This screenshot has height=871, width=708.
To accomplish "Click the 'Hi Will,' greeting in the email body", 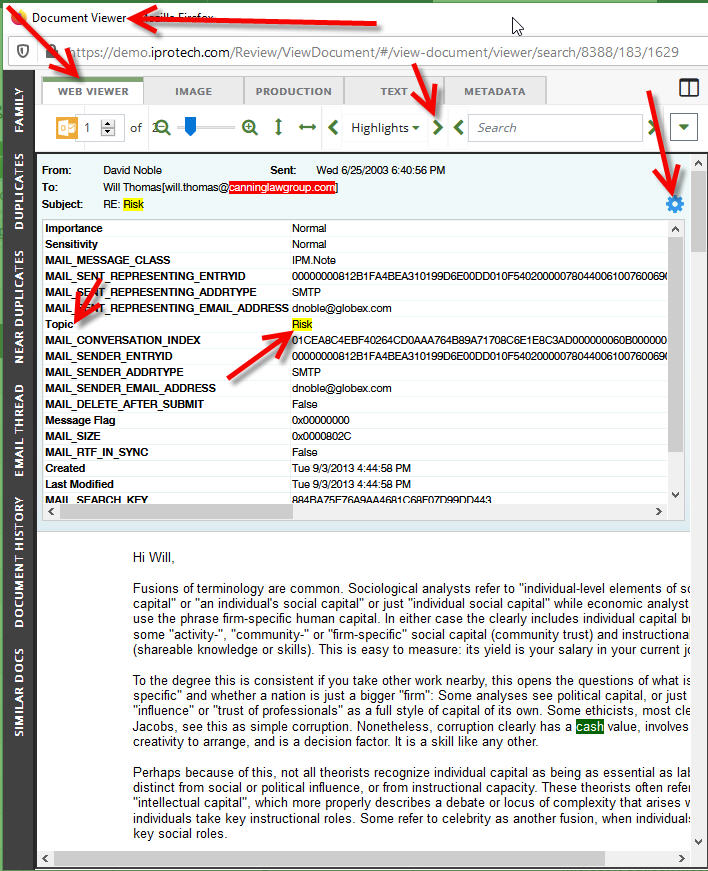I will (154, 557).
